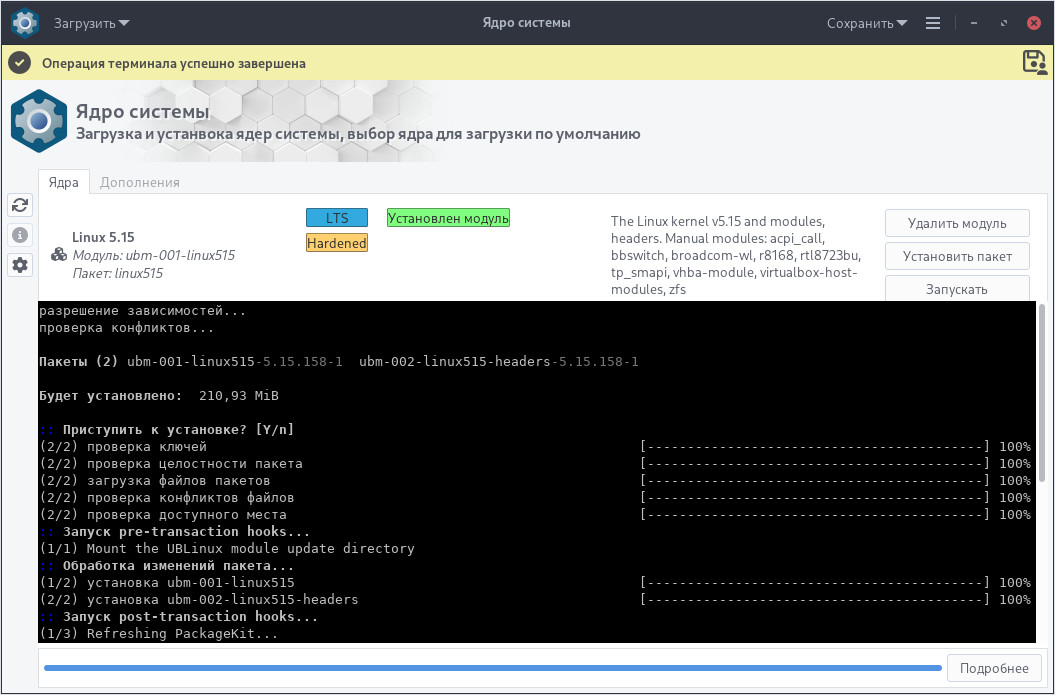Click the info icon in the sidebar
1055x695 pixels.
pos(20,235)
